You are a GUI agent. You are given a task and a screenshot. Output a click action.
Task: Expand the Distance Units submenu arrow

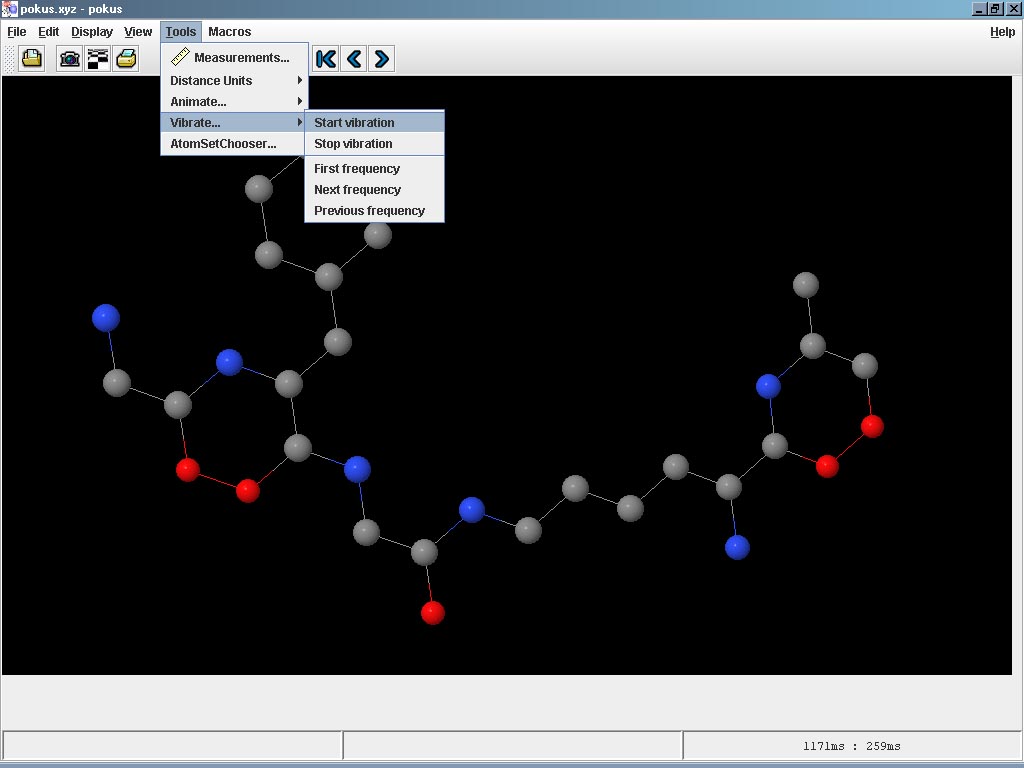[x=300, y=80]
